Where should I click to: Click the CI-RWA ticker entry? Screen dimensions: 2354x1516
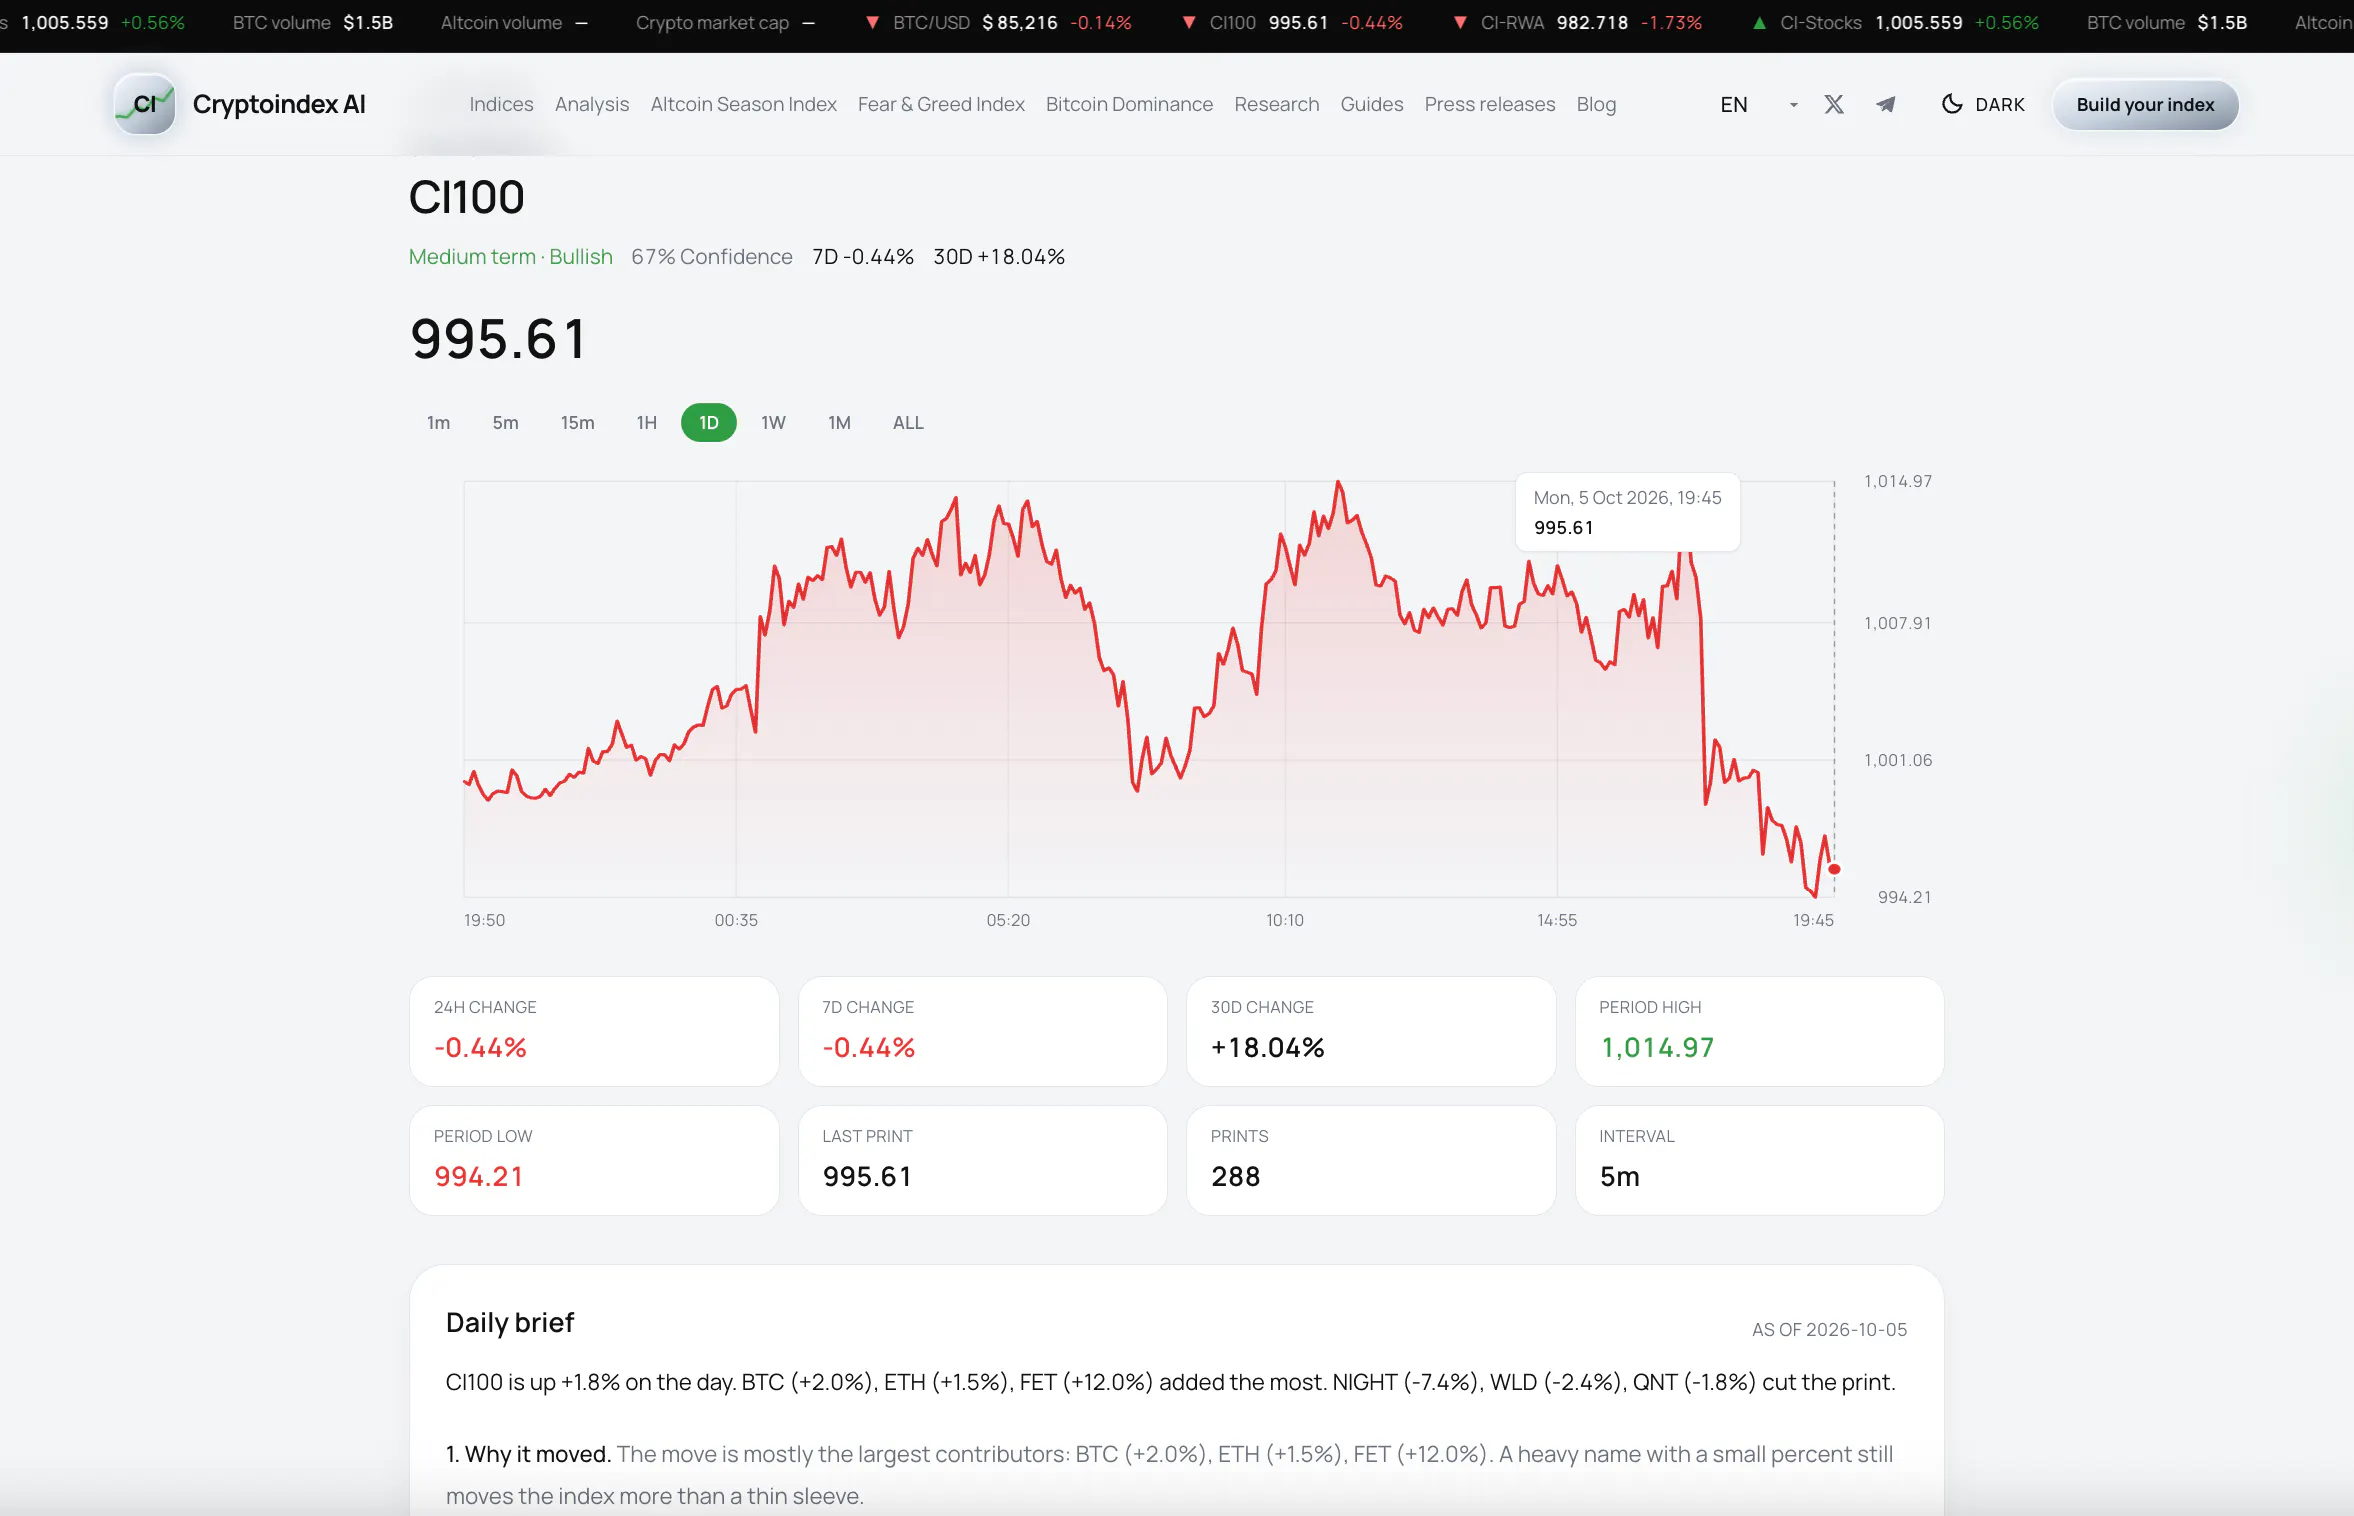pyautogui.click(x=1578, y=22)
